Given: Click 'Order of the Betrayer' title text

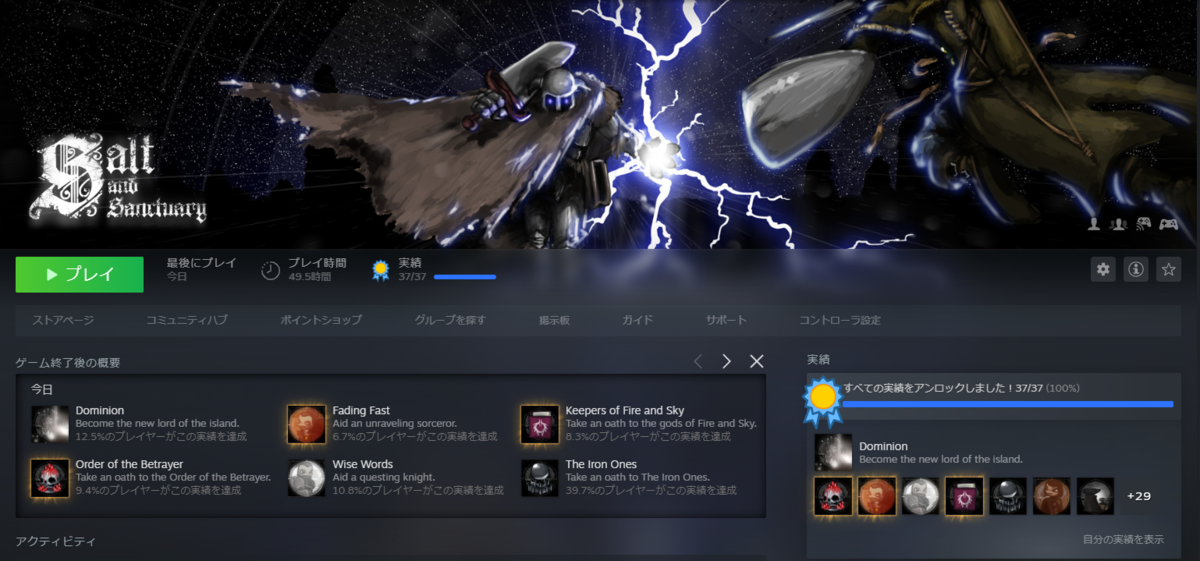Looking at the screenshot, I should 129,464.
